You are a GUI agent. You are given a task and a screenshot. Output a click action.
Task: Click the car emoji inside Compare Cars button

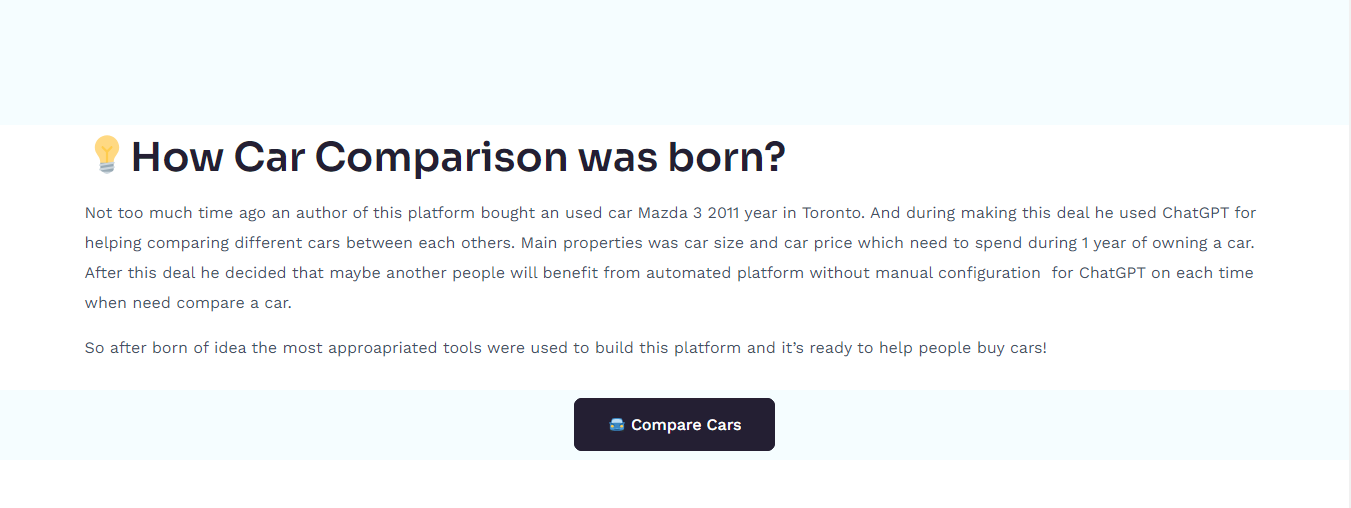tap(617, 425)
